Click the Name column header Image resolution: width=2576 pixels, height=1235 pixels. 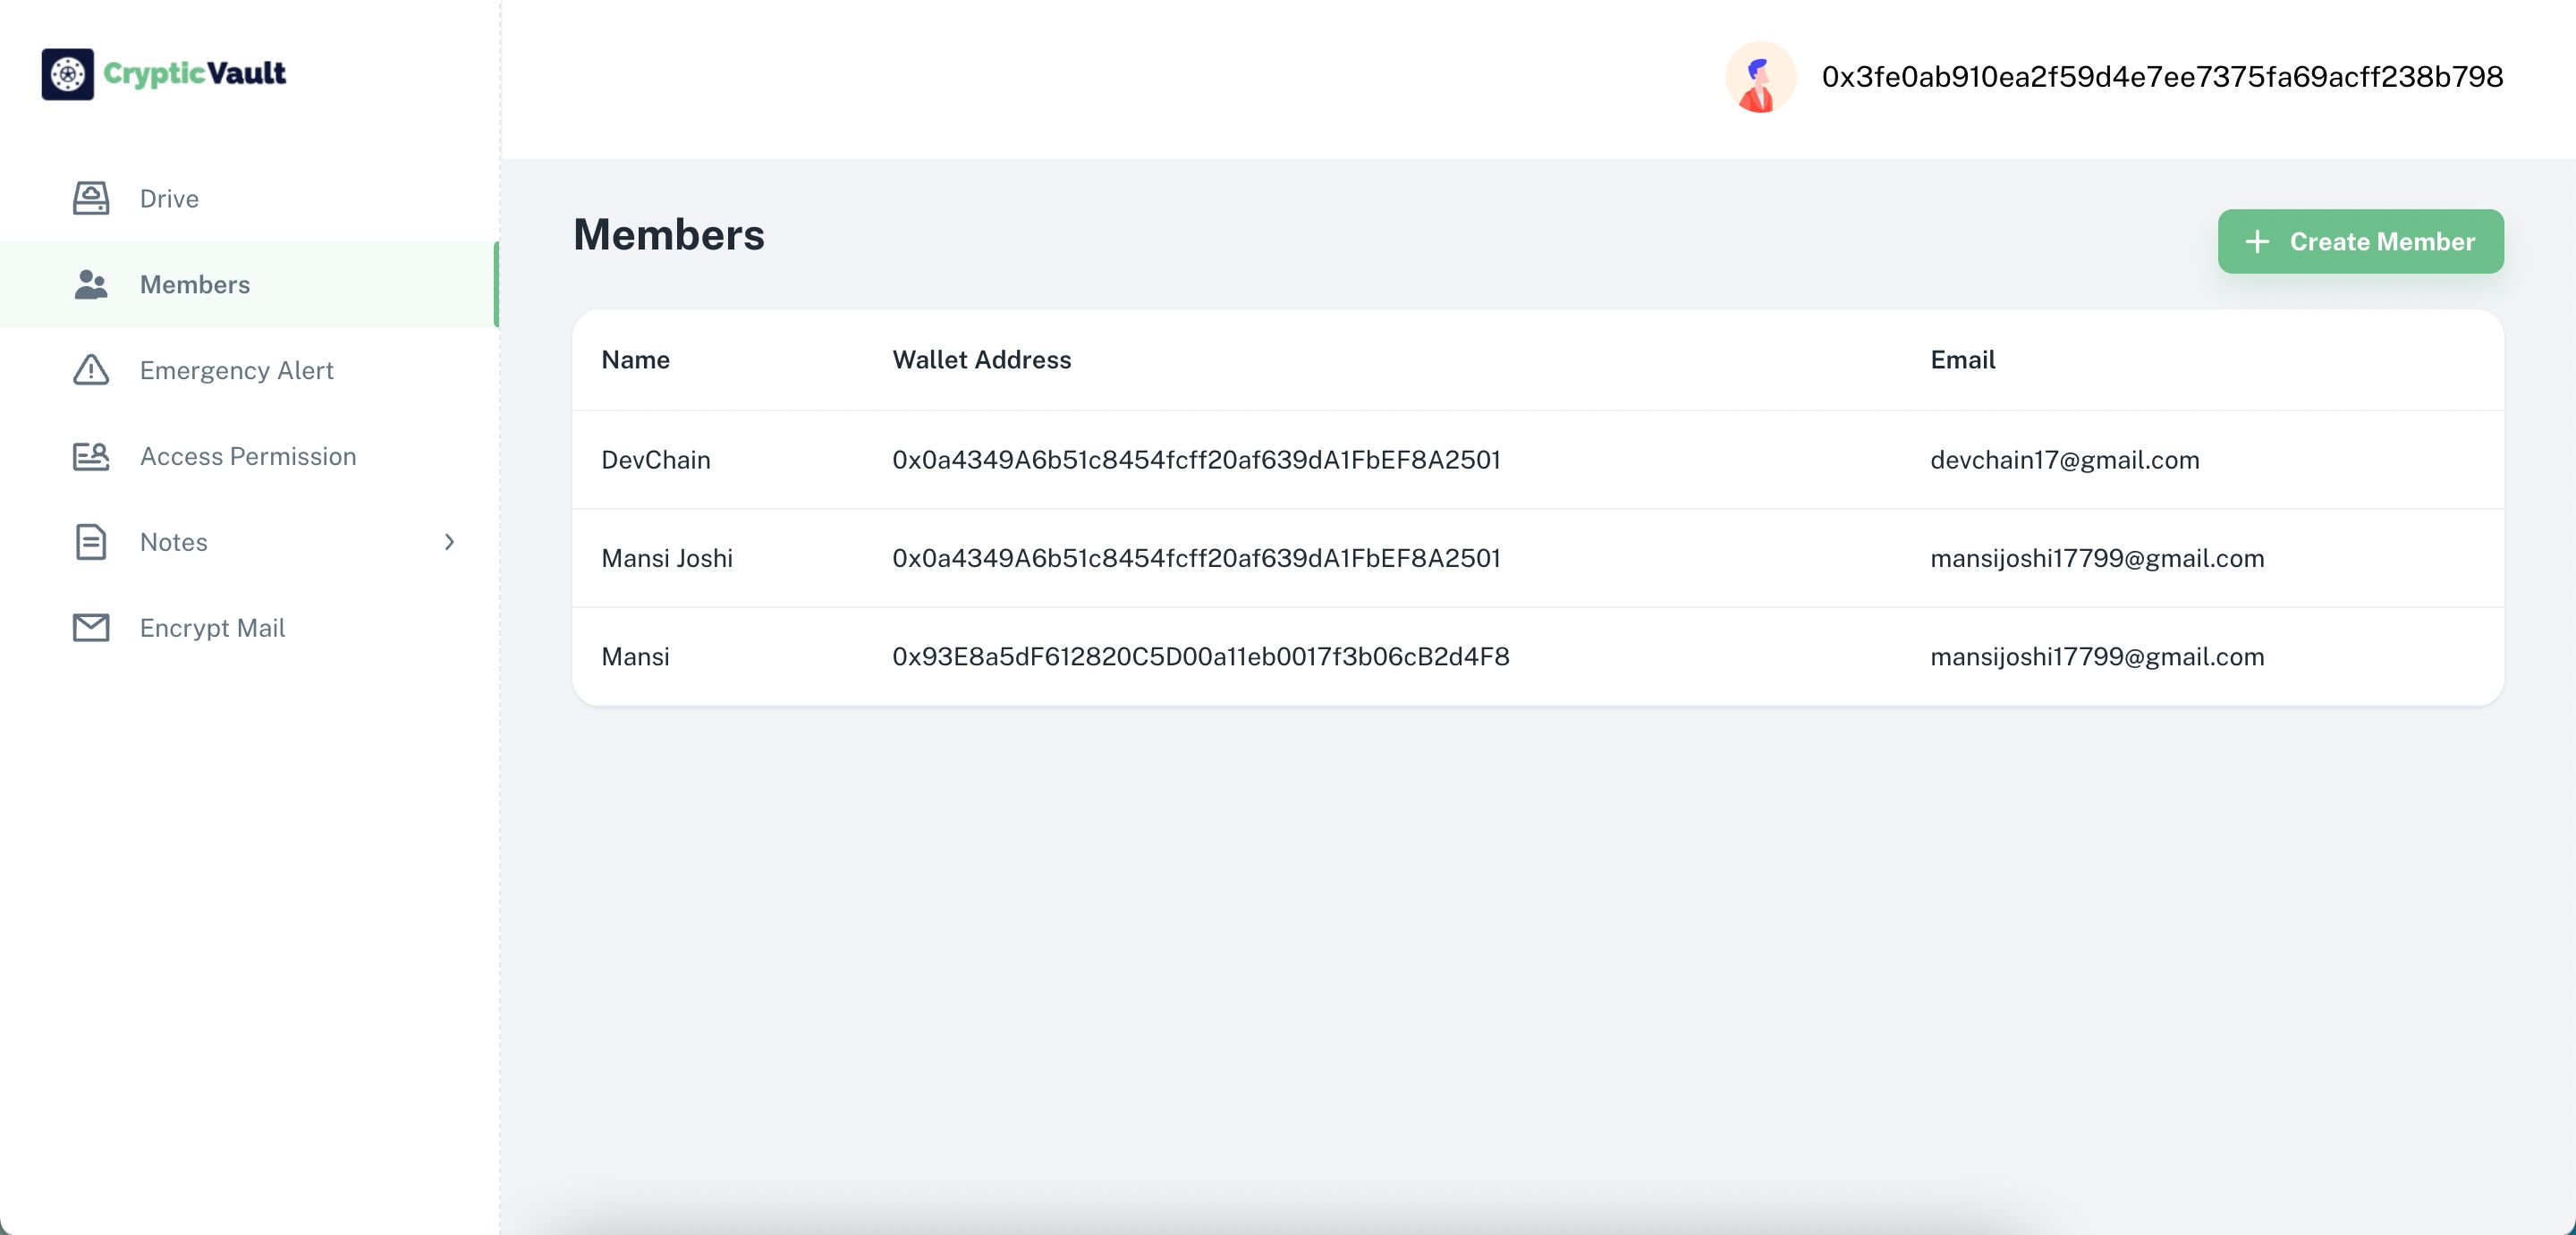click(635, 360)
